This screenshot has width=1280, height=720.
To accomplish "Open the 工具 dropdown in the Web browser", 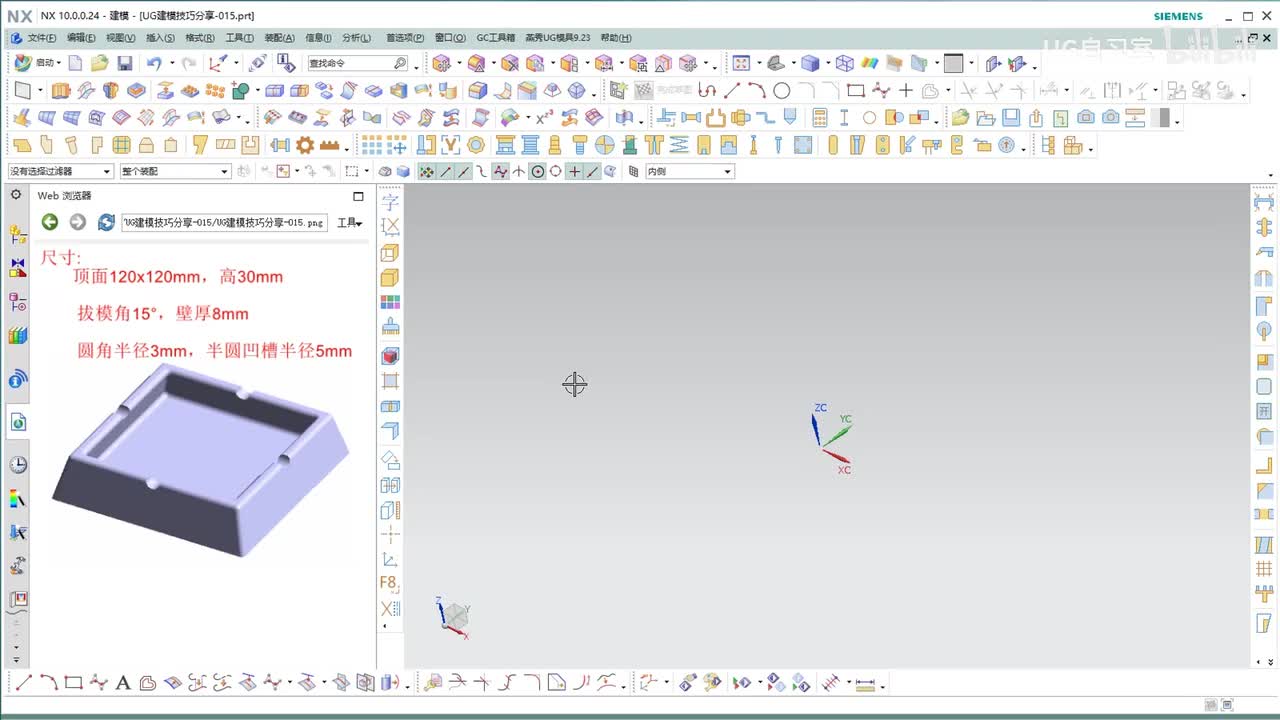I will [x=349, y=223].
